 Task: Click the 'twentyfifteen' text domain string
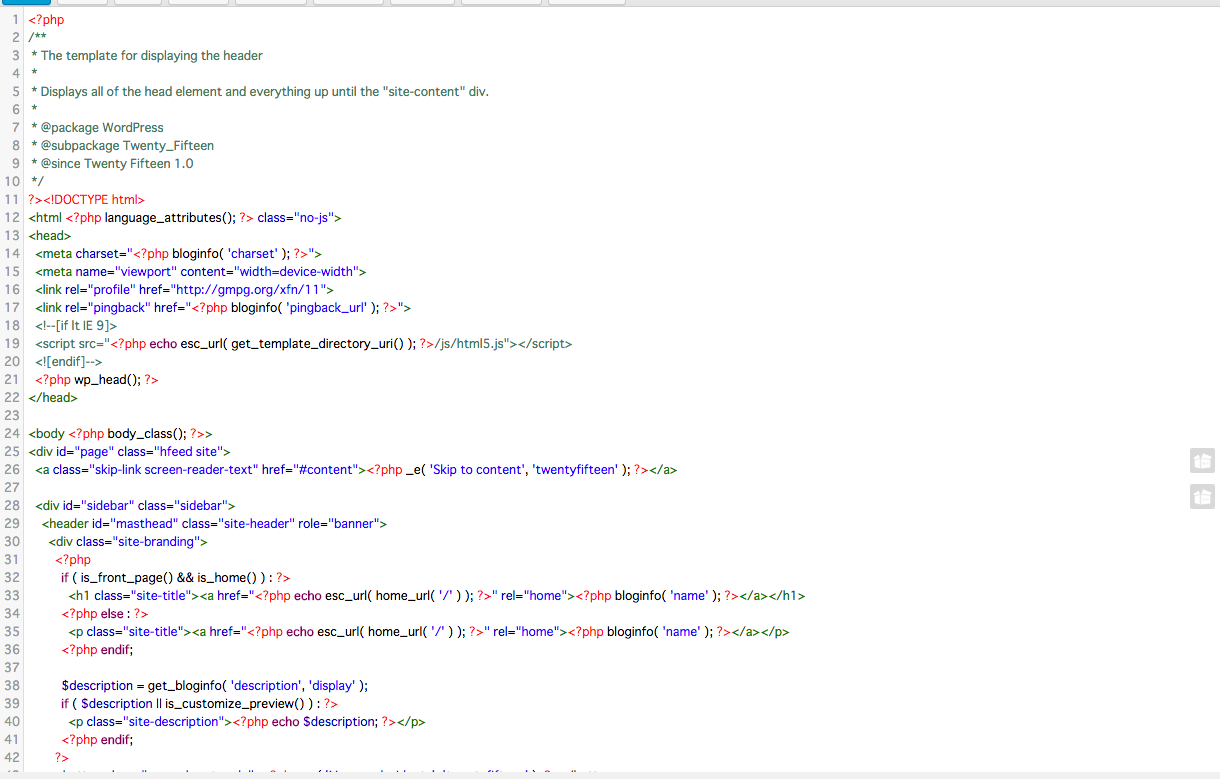575,470
